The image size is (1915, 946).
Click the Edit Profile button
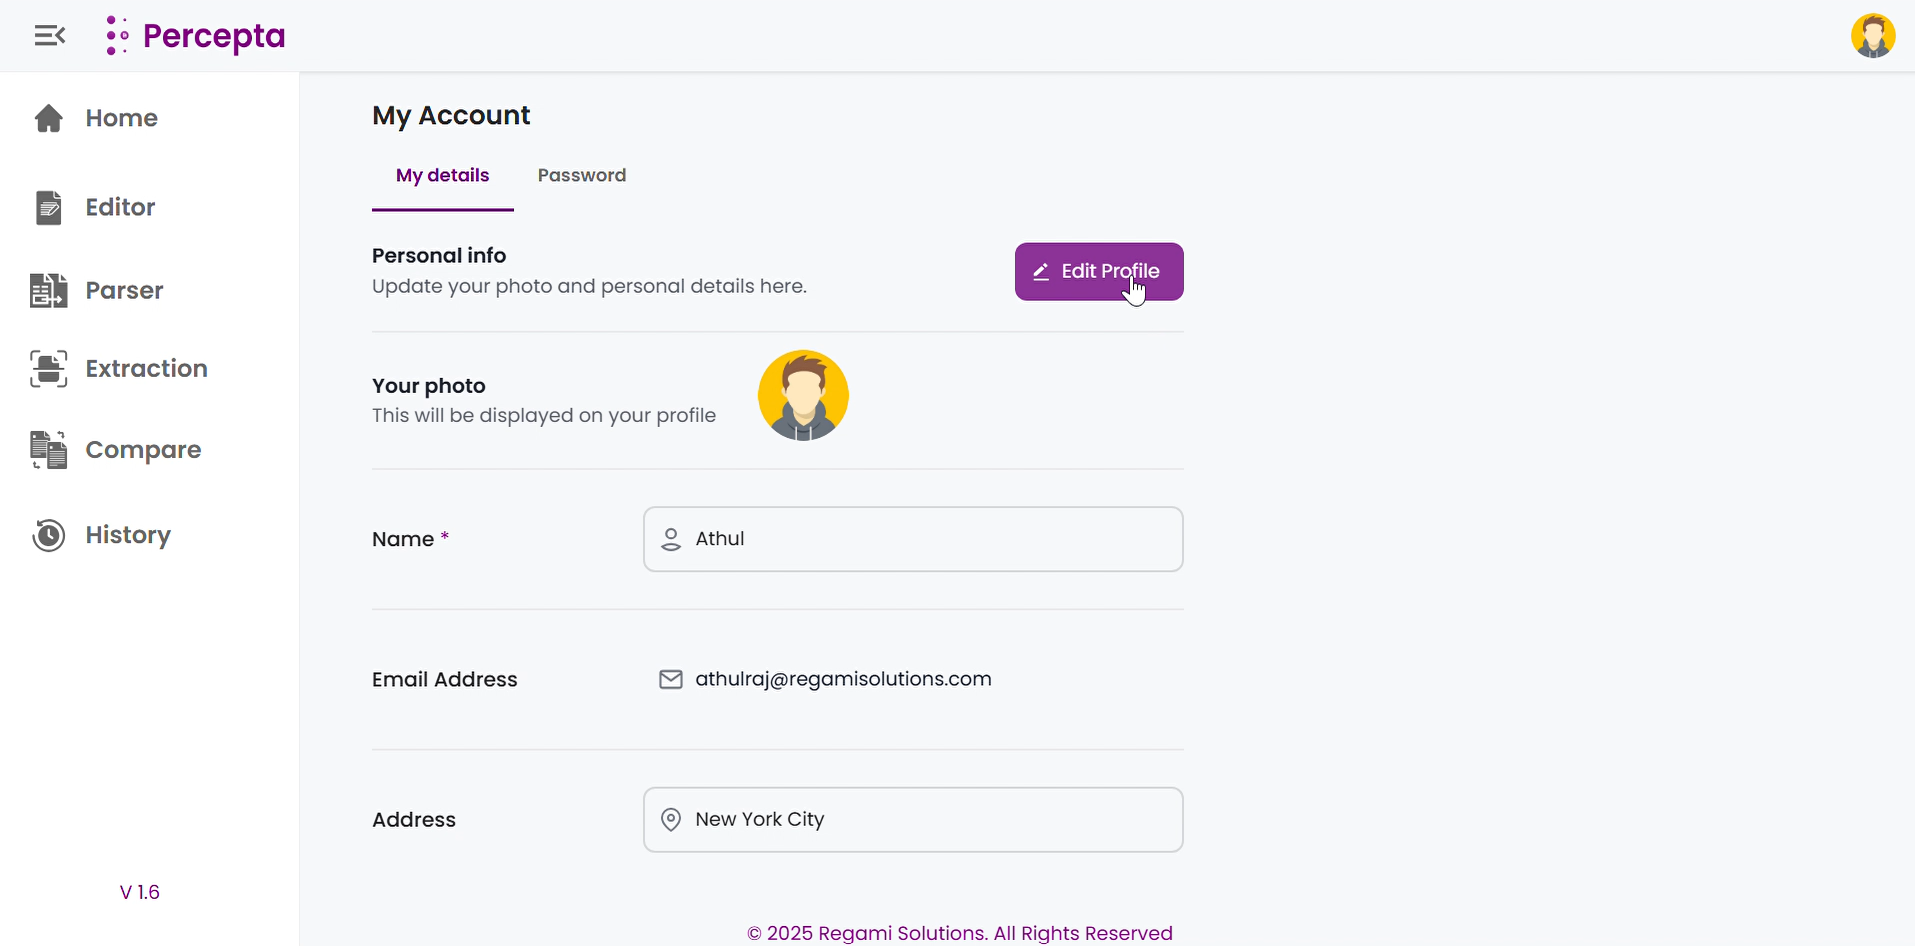point(1098,271)
